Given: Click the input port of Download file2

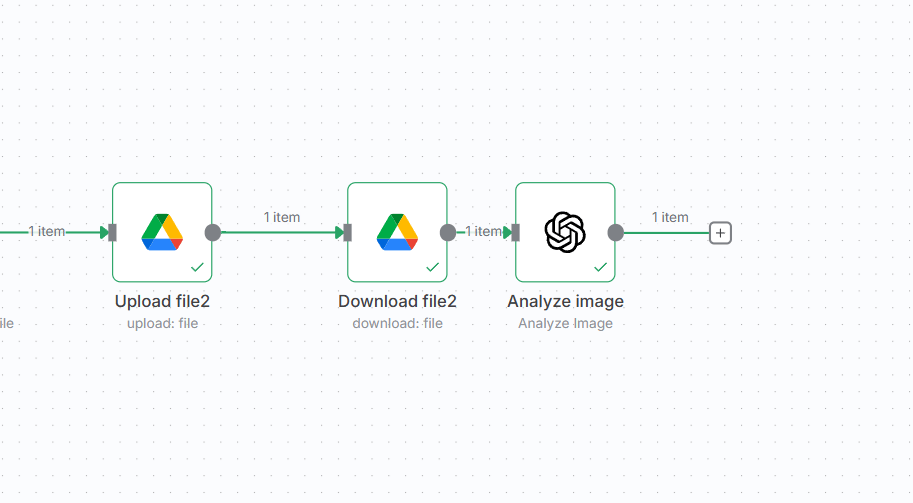Looking at the screenshot, I should pyautogui.click(x=348, y=232).
